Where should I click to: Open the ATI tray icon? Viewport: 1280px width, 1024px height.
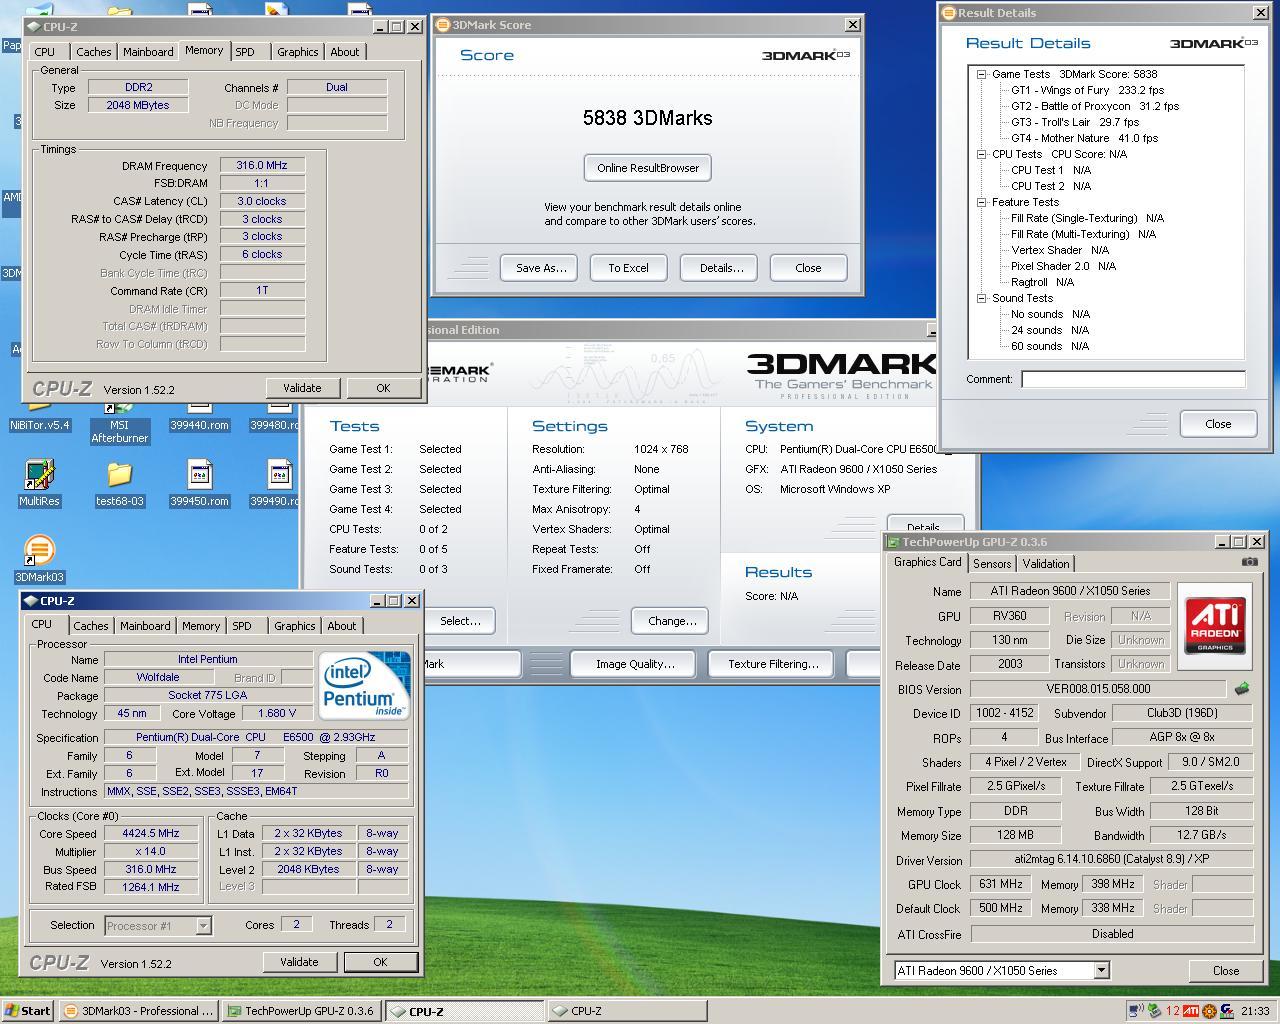coord(1191,1011)
